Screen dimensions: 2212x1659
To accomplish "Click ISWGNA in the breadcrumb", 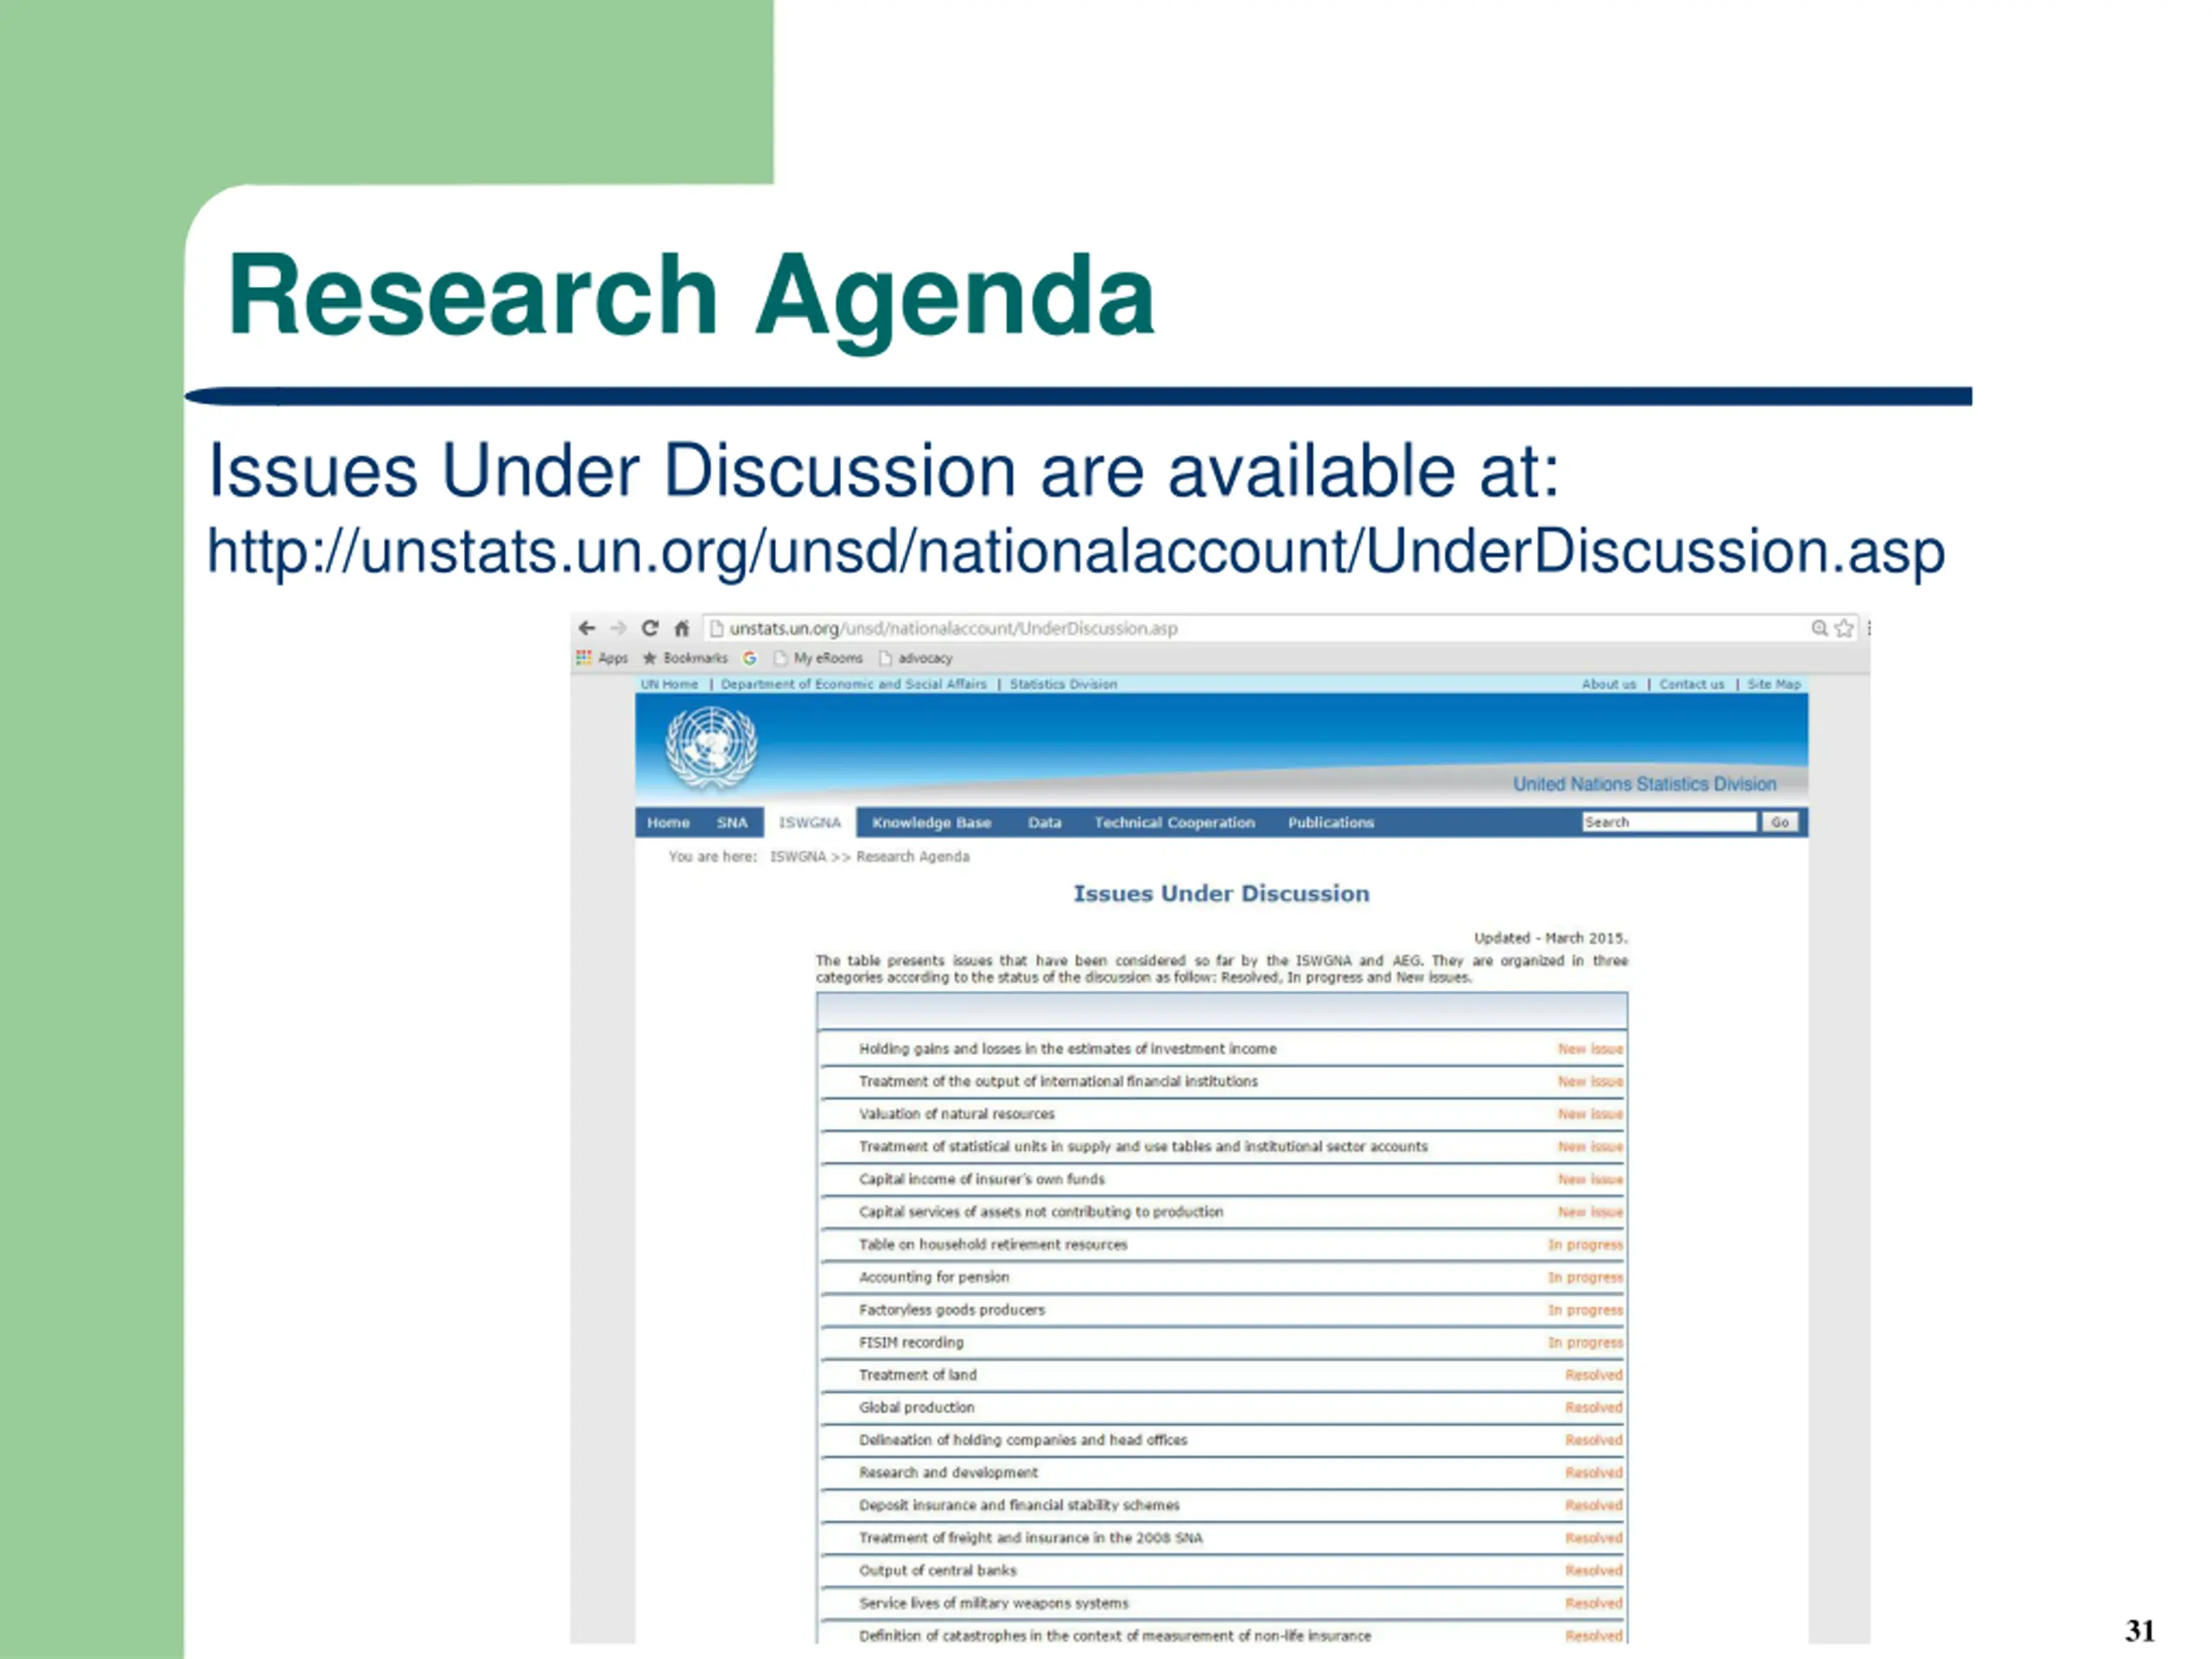I will [x=798, y=857].
